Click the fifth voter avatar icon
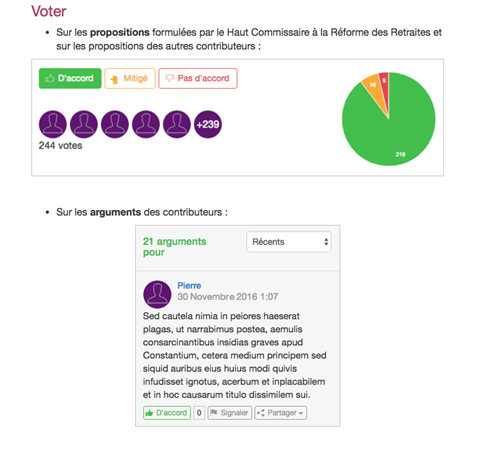Image resolution: width=480 pixels, height=457 pixels. click(x=177, y=124)
